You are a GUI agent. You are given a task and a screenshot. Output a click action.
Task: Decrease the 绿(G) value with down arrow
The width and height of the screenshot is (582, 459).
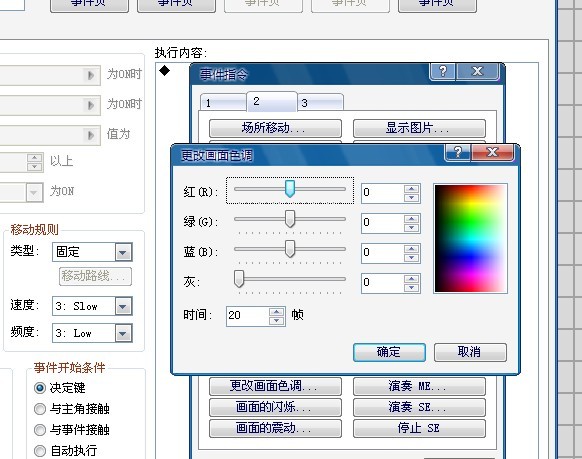[411, 227]
